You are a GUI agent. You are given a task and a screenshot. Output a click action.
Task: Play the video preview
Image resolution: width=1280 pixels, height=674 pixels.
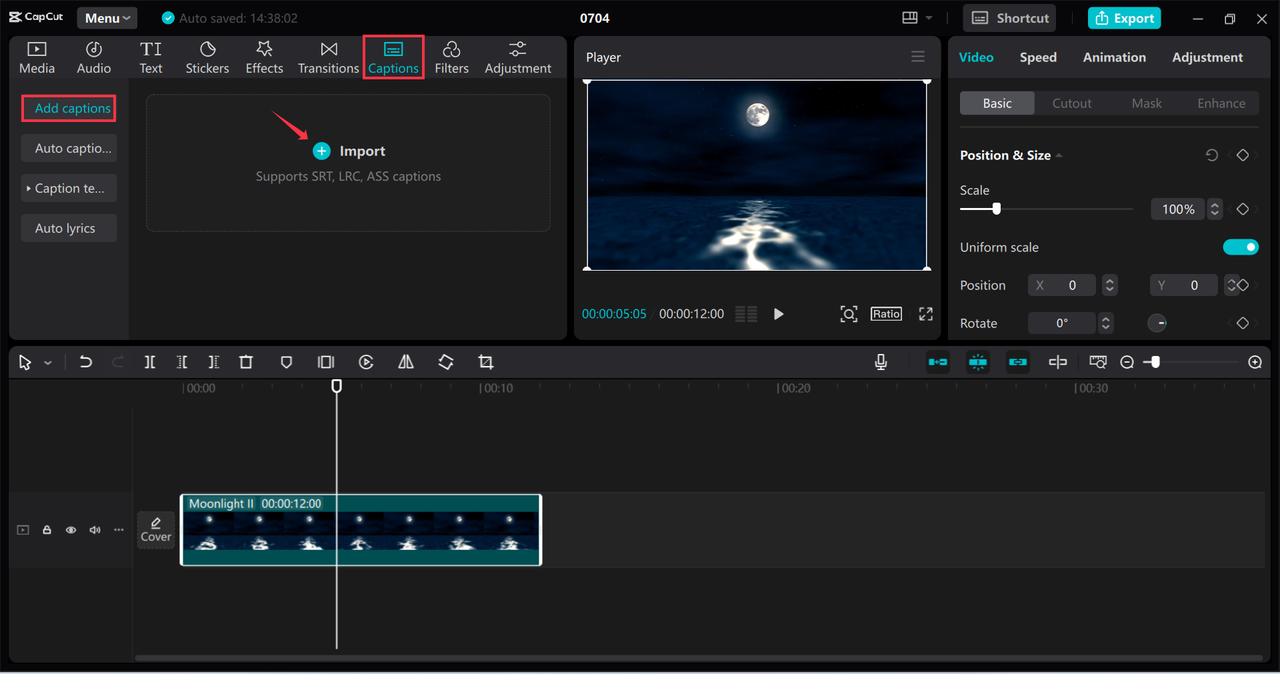779,314
